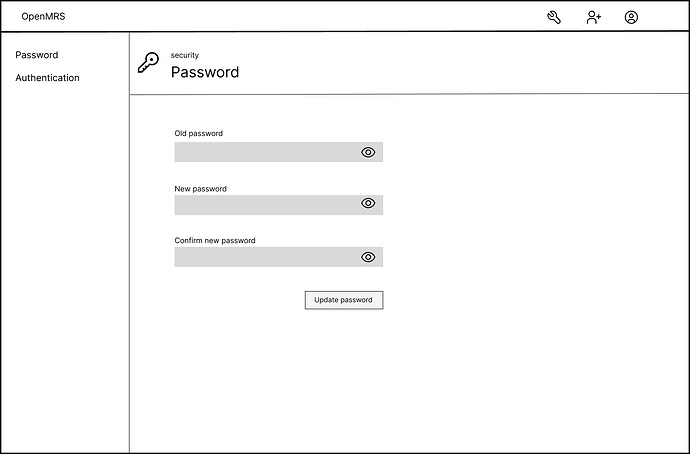Click the Update password button
690x454 pixels.
coord(344,300)
